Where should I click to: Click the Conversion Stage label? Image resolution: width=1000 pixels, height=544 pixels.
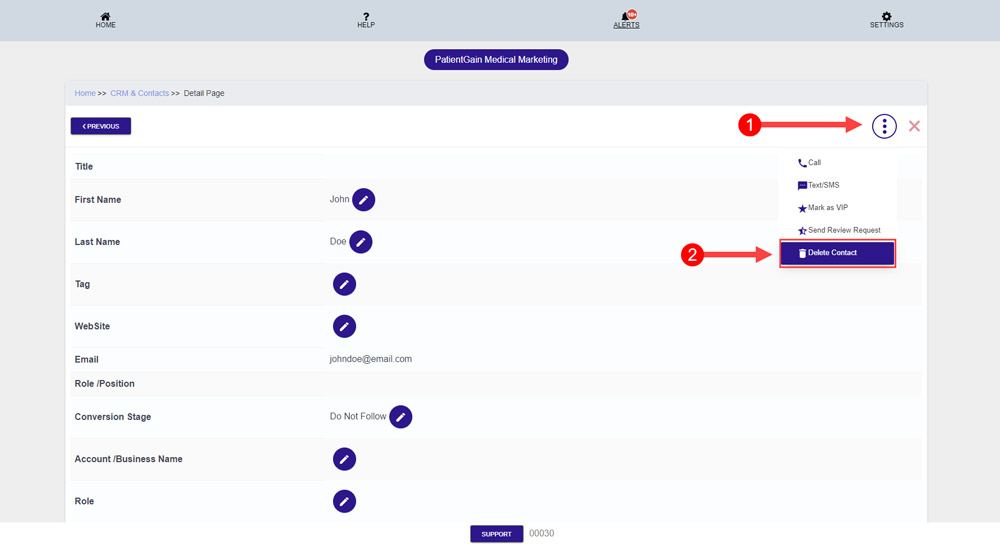(113, 417)
